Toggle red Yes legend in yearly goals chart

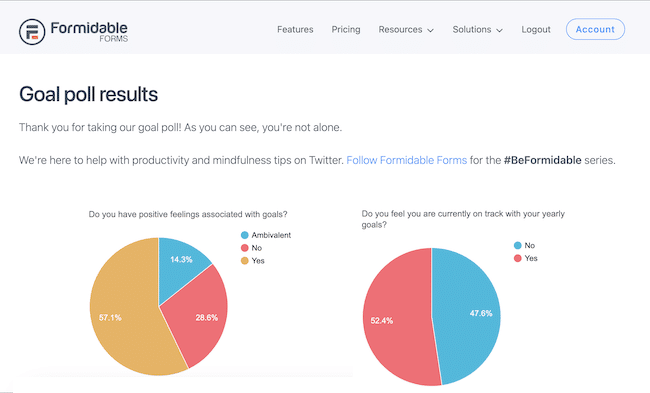526,258
